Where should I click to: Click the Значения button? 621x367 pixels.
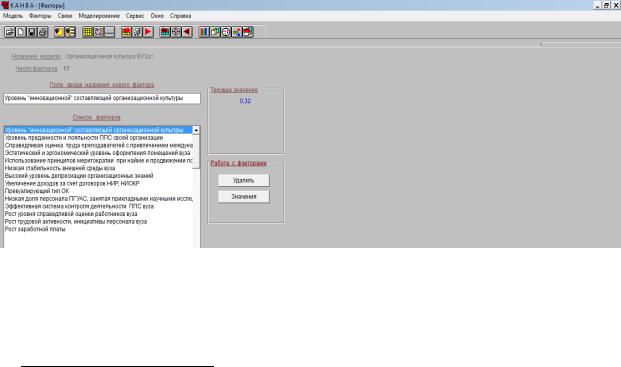[244, 197]
